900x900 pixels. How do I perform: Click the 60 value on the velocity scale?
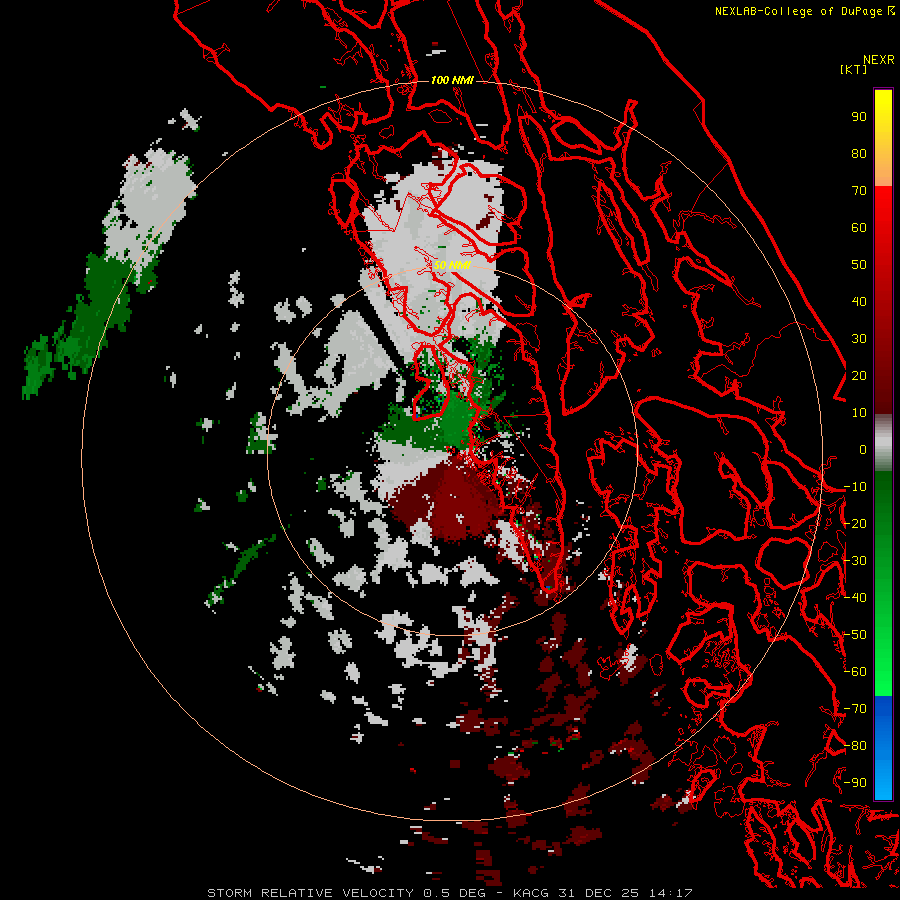pos(859,228)
